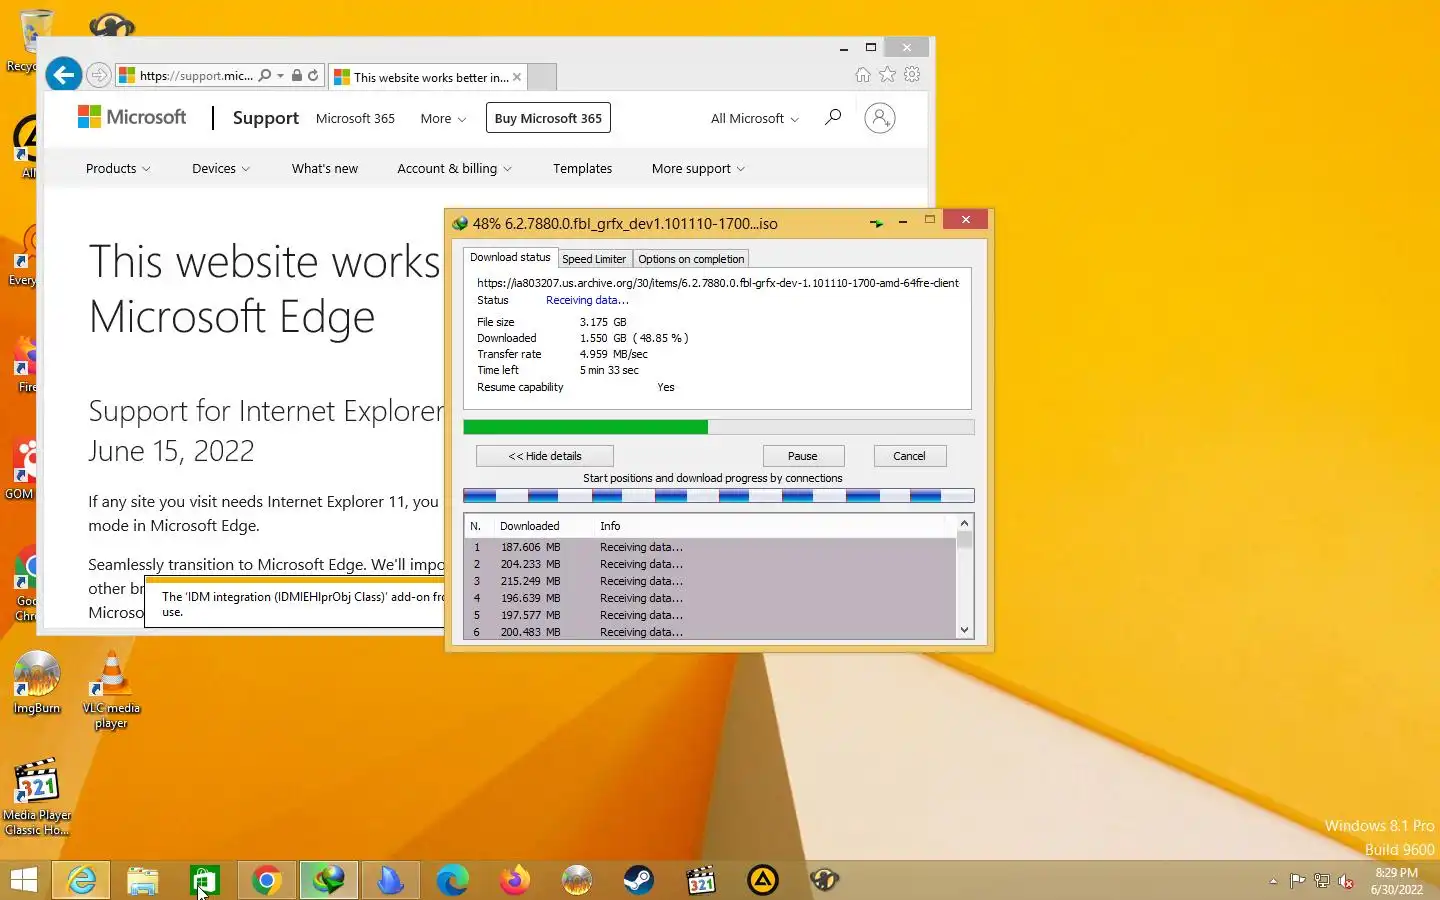Collapse the details with Hide details button
1440x900 pixels.
(x=544, y=456)
